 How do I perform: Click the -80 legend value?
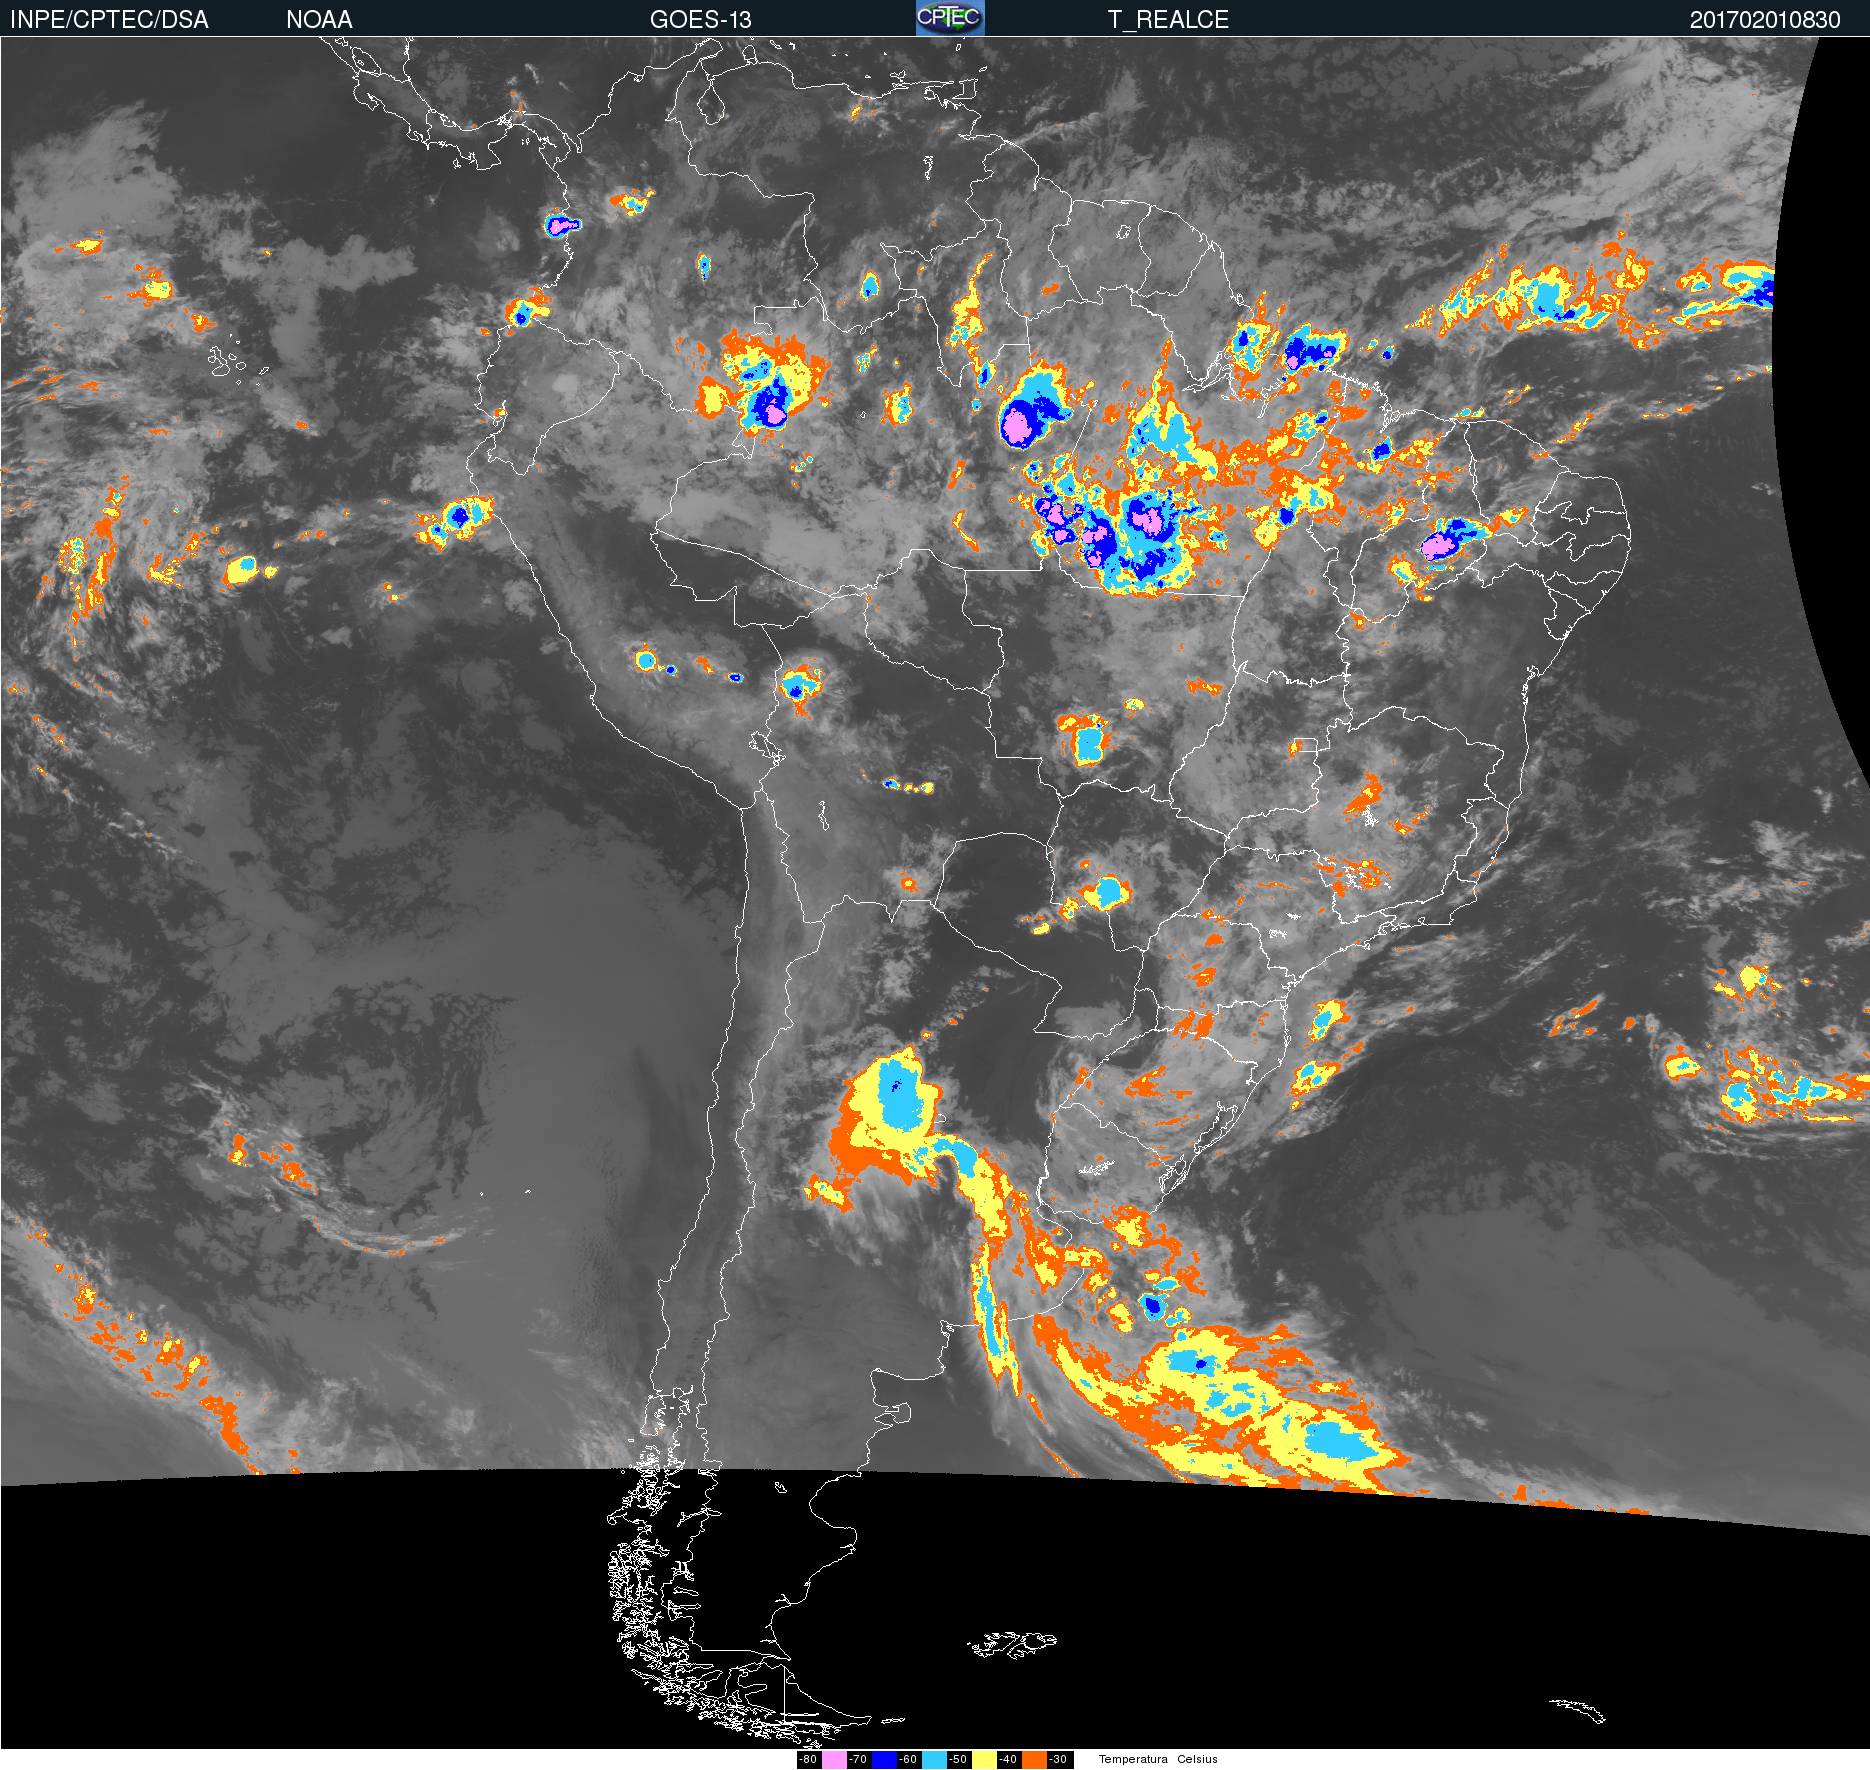click(x=809, y=1760)
